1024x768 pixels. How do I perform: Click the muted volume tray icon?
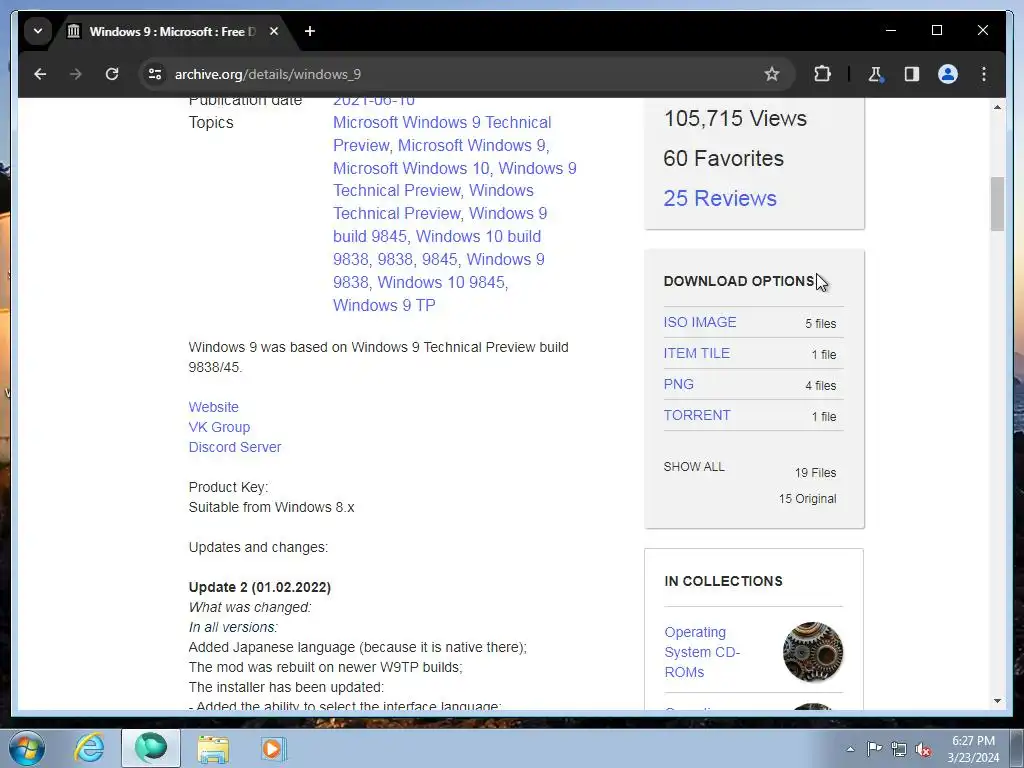tap(923, 749)
